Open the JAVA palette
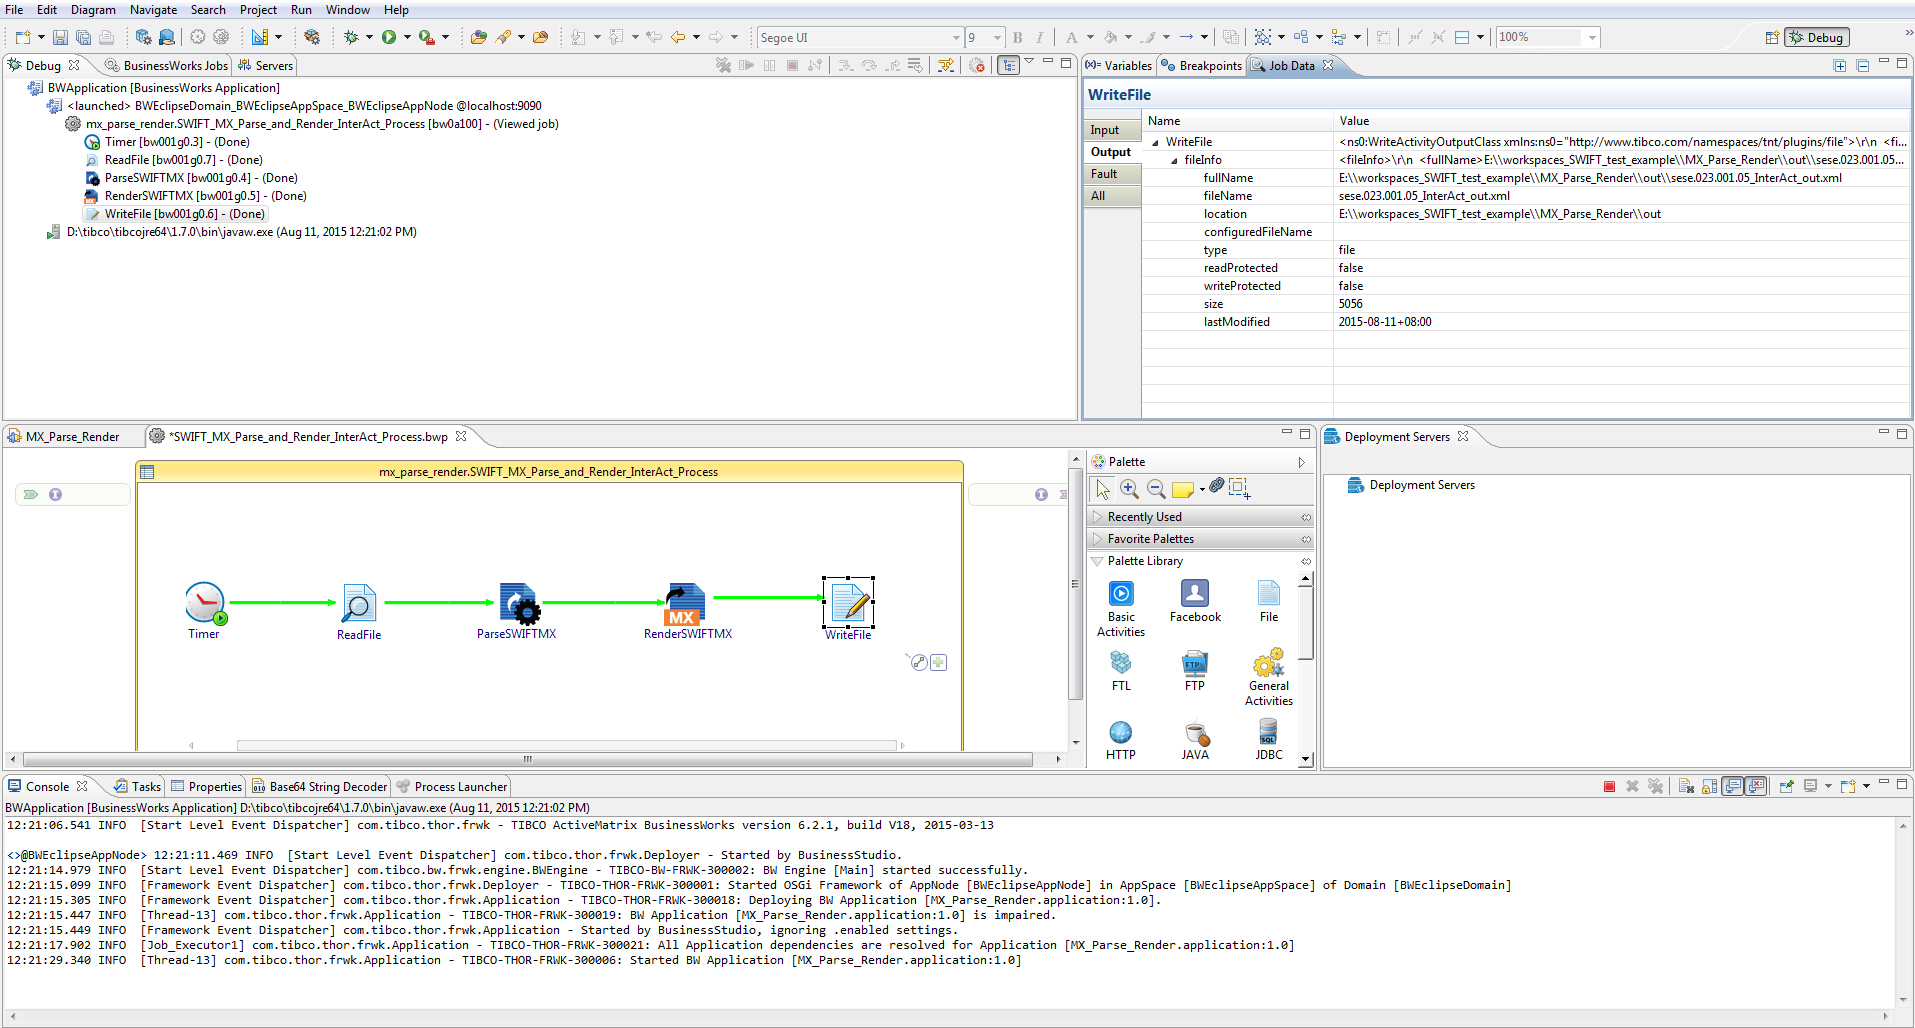The image size is (1915, 1028). tap(1195, 740)
